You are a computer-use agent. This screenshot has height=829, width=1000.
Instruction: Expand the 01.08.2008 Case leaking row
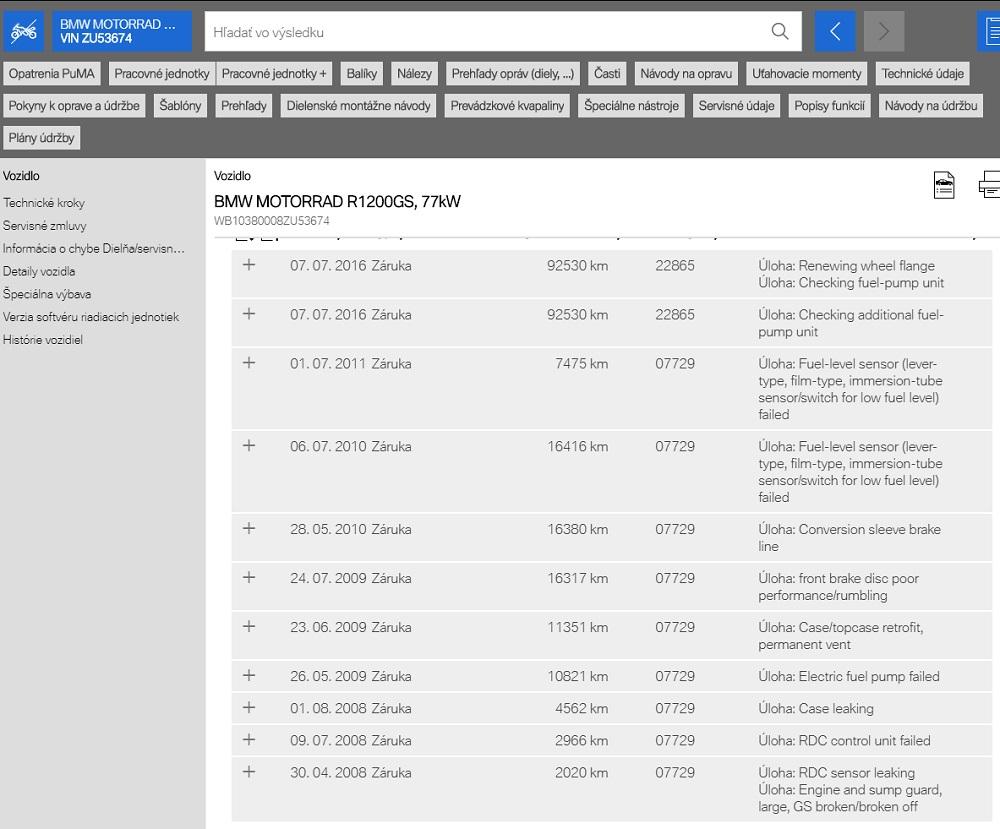pyautogui.click(x=249, y=708)
